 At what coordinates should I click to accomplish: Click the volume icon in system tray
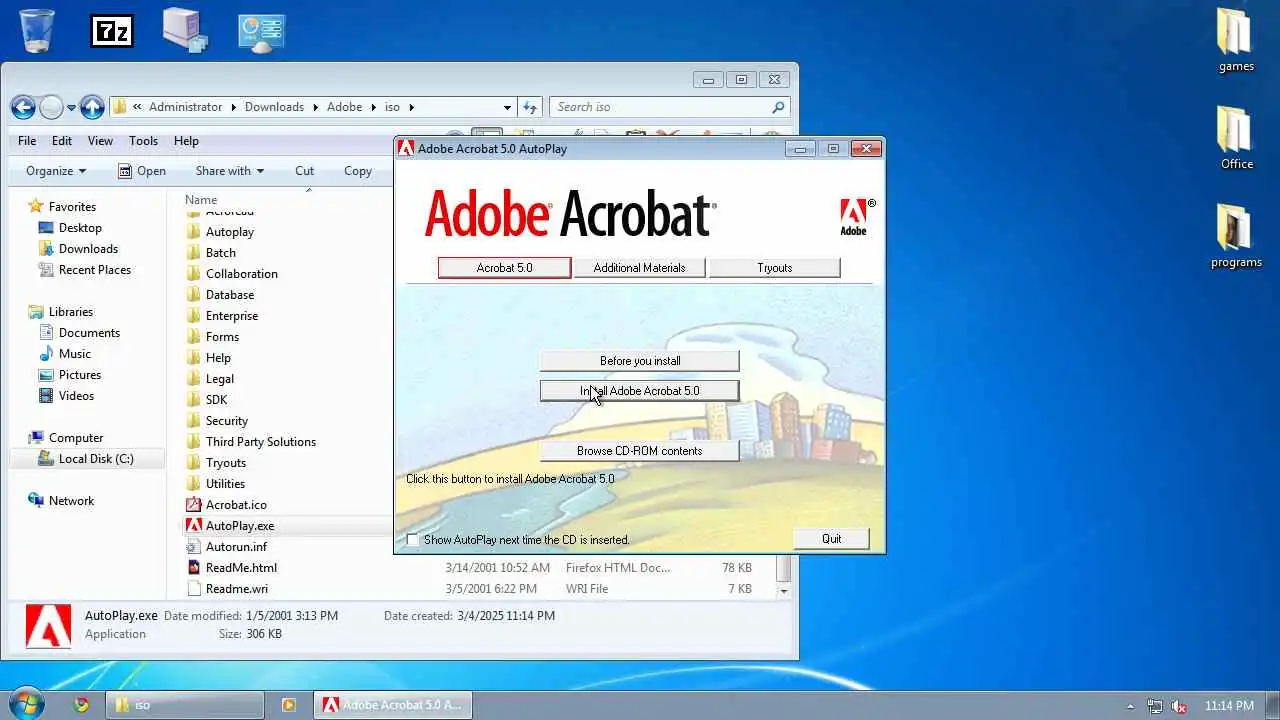(1179, 706)
